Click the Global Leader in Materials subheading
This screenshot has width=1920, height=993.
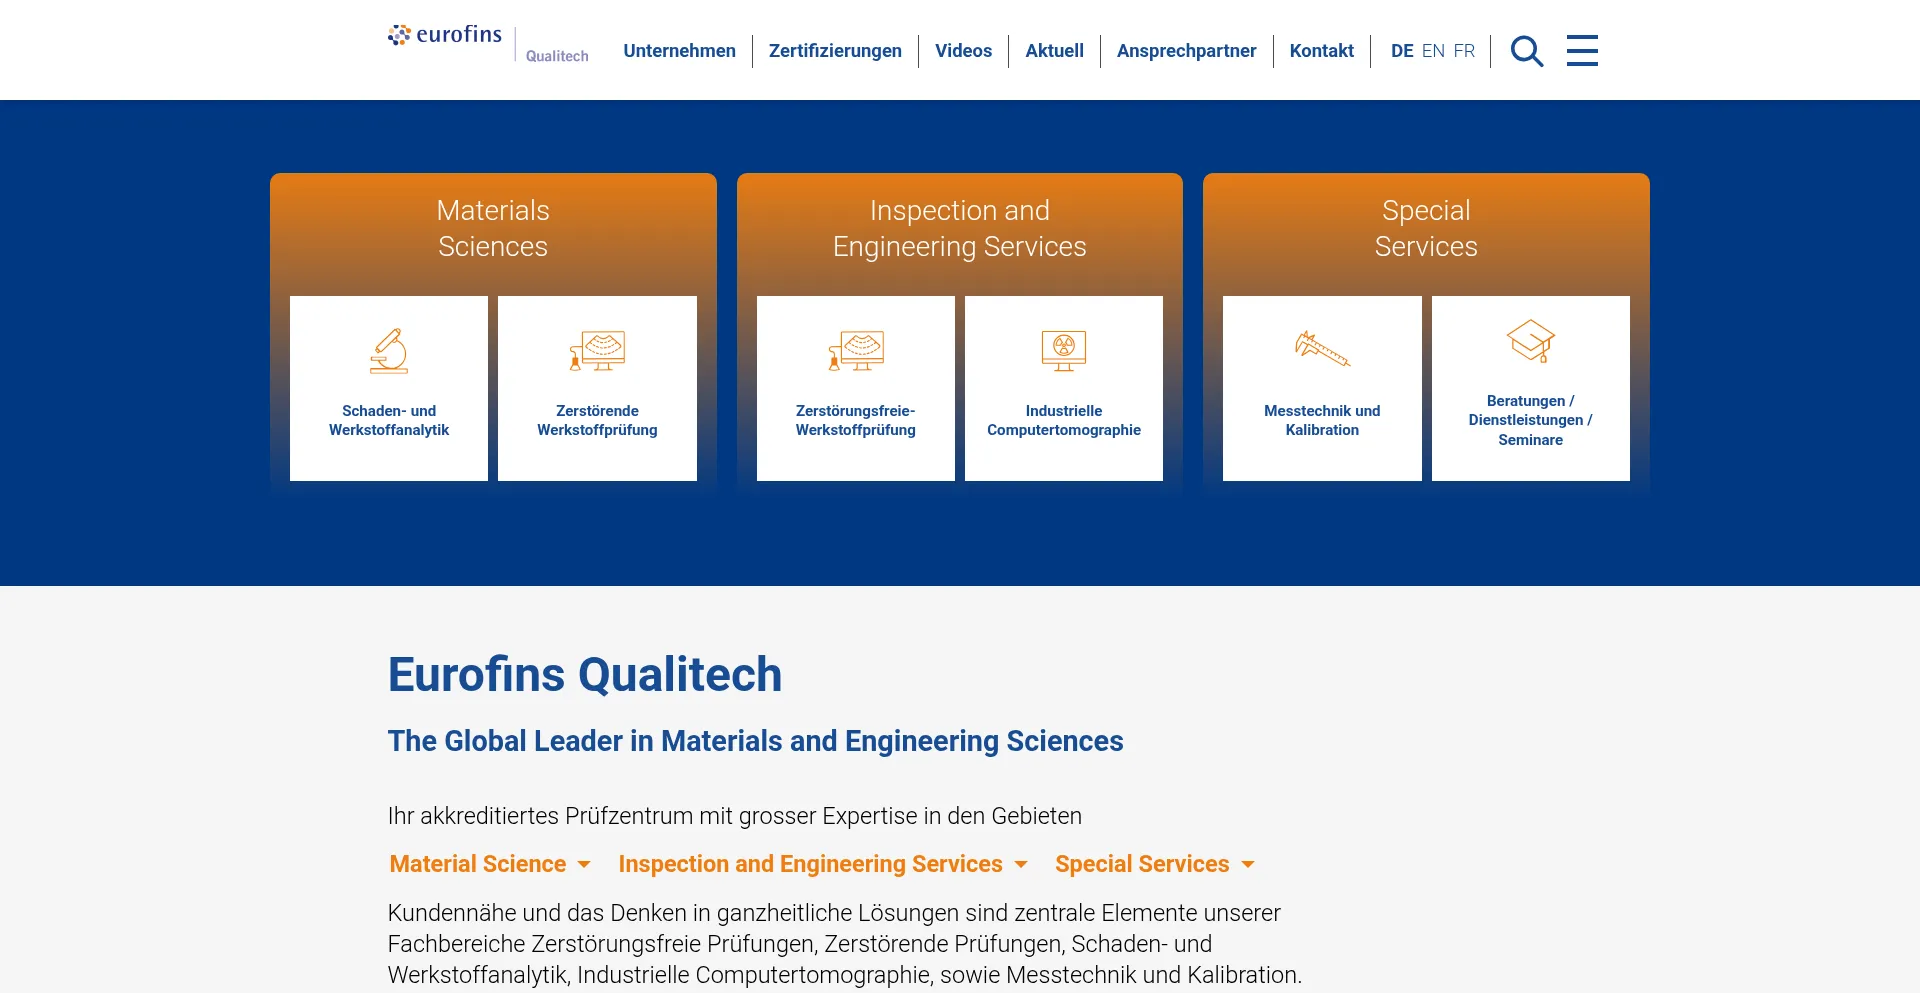pyautogui.click(x=756, y=741)
